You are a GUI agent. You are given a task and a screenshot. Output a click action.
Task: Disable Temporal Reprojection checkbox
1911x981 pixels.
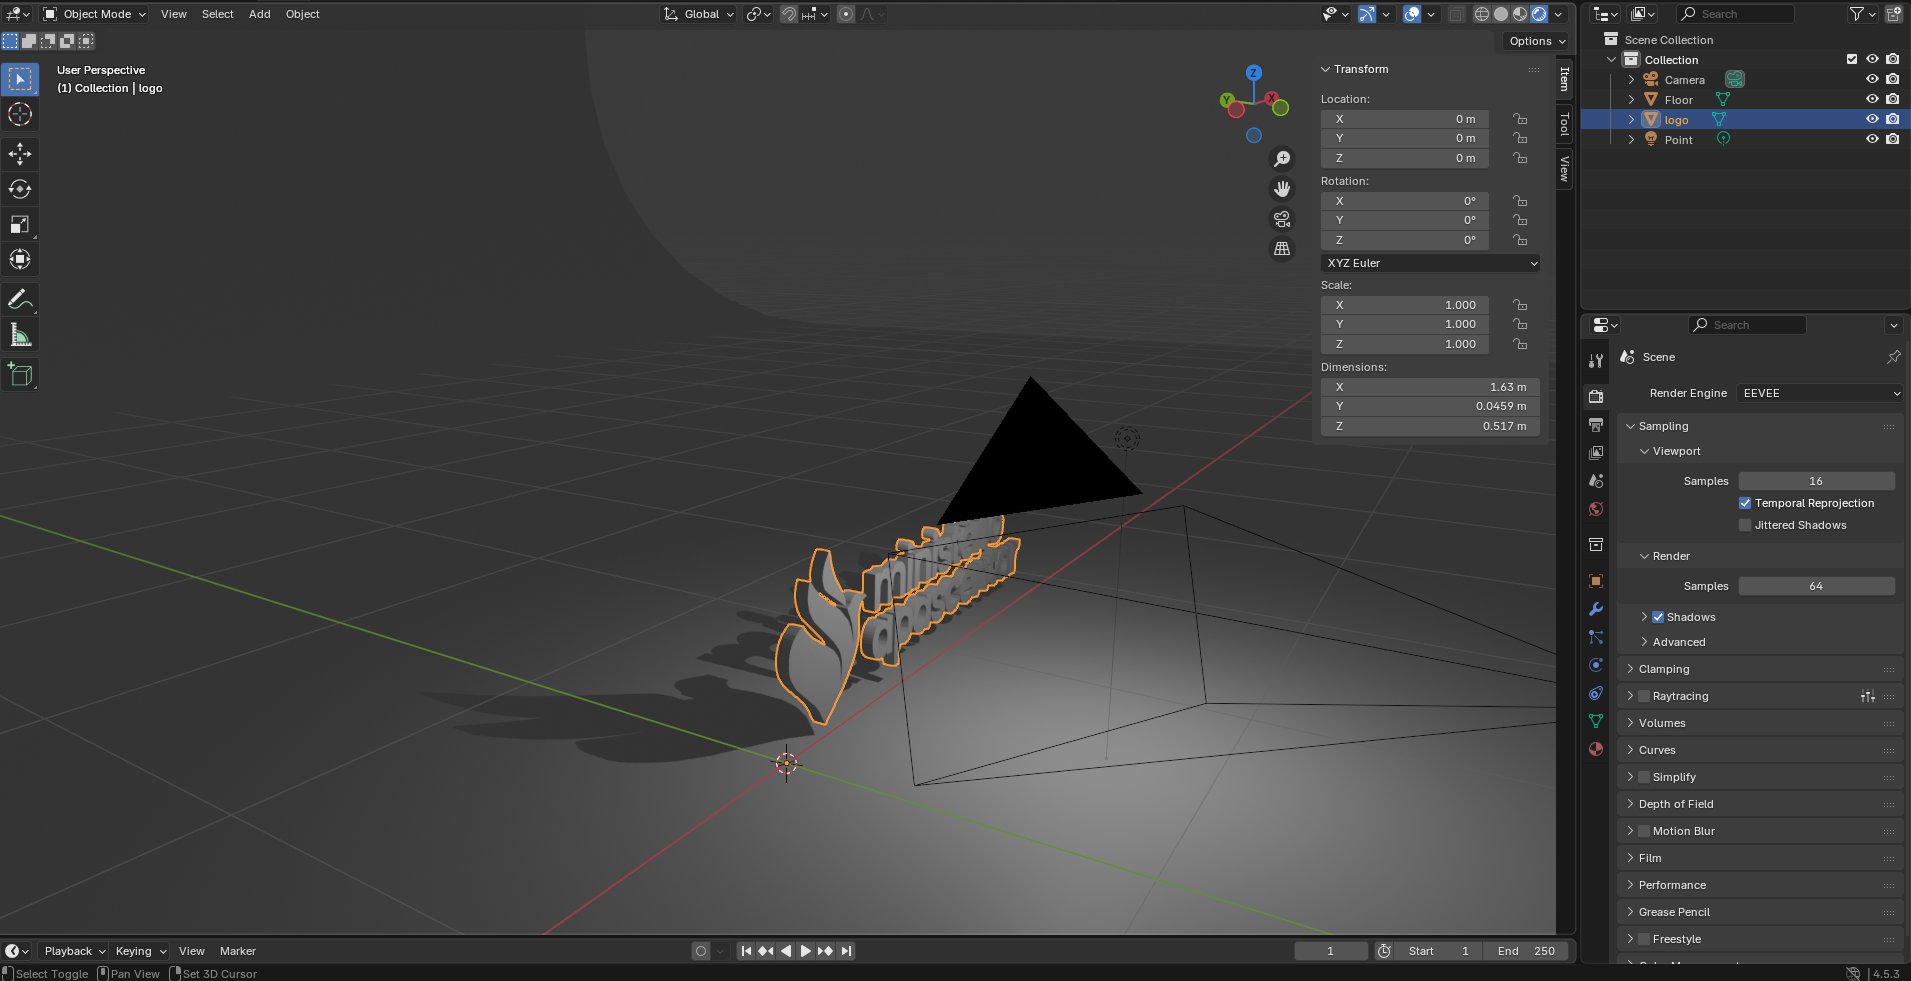tap(1745, 503)
